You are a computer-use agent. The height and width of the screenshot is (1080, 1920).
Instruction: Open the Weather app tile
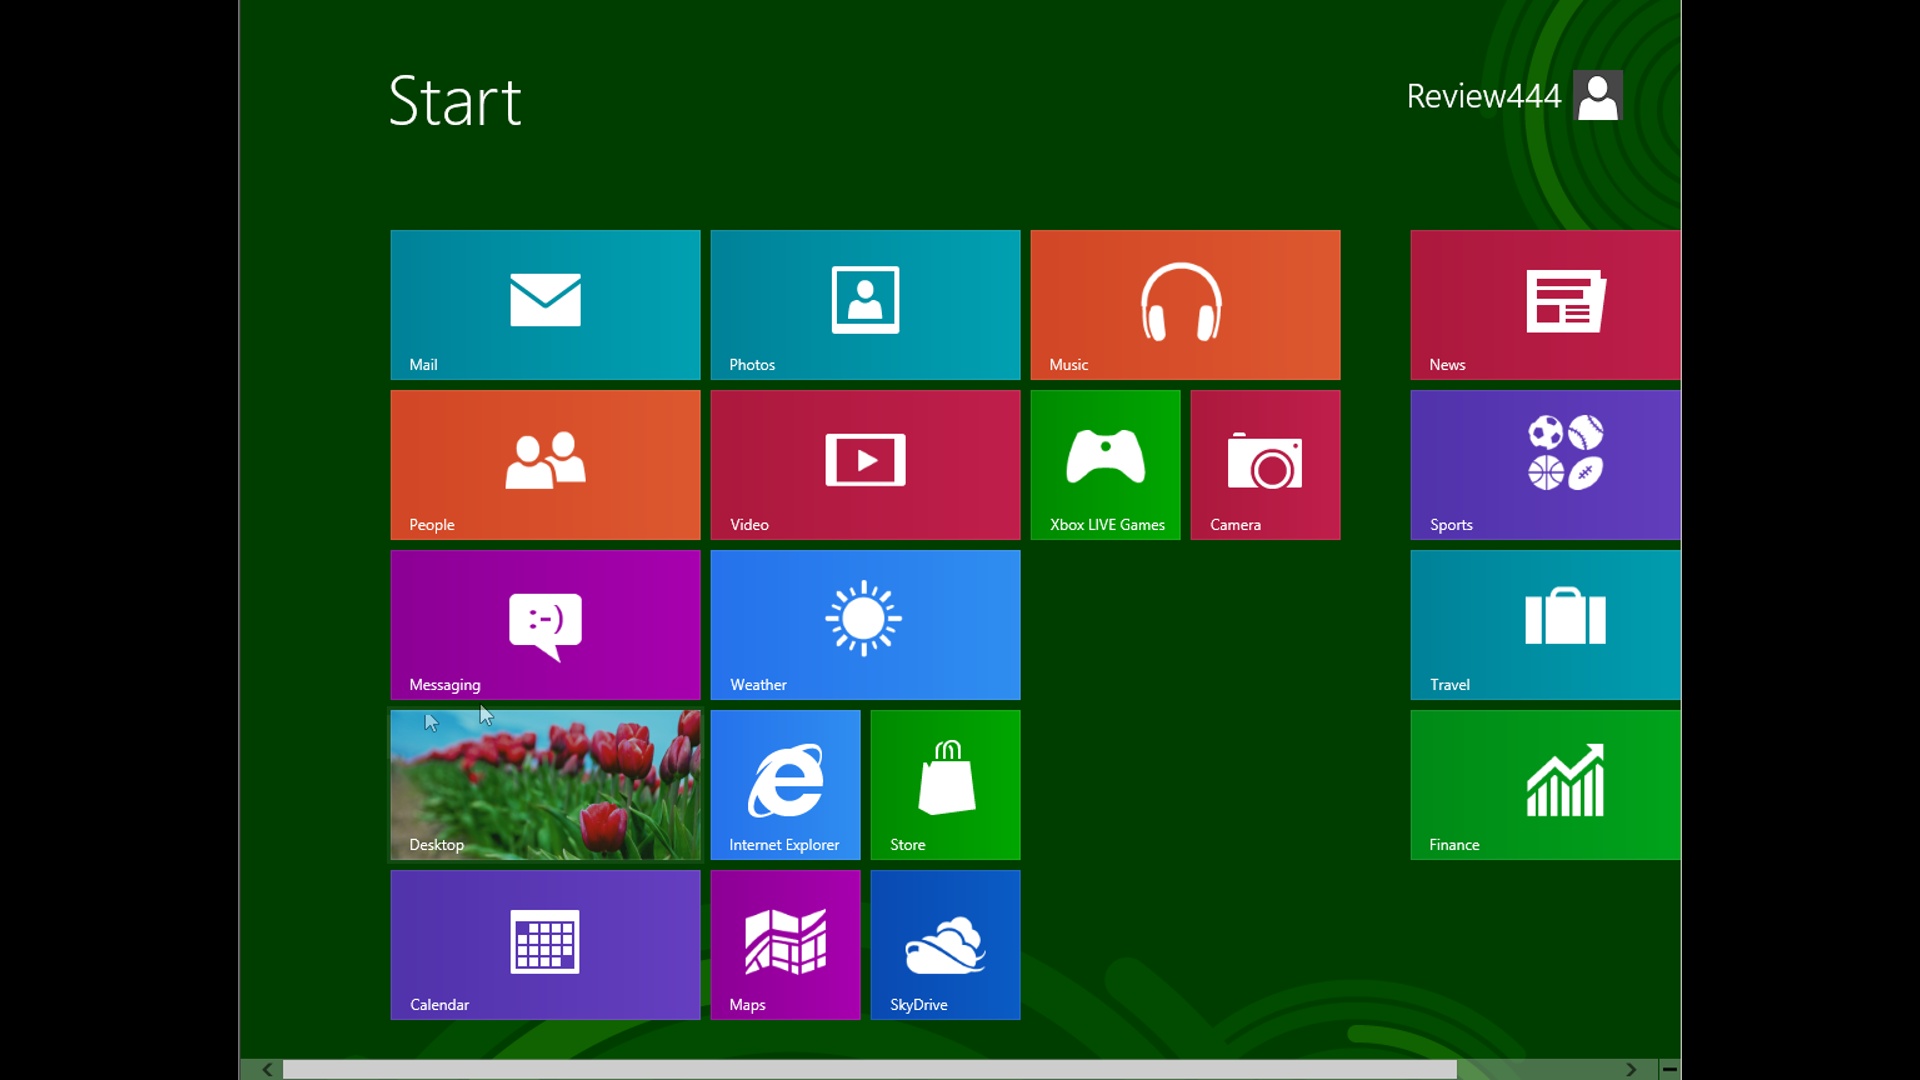[x=865, y=624]
